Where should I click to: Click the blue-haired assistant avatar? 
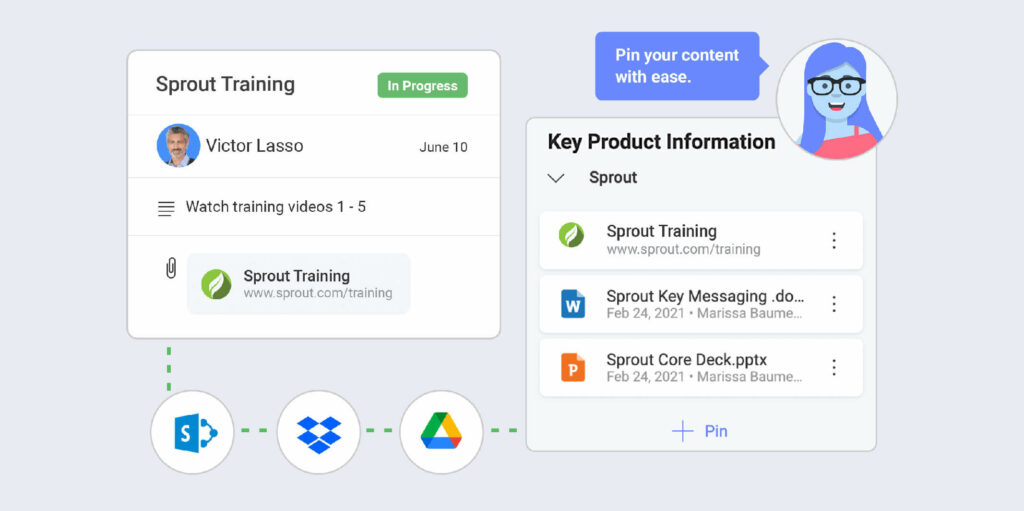[x=837, y=99]
